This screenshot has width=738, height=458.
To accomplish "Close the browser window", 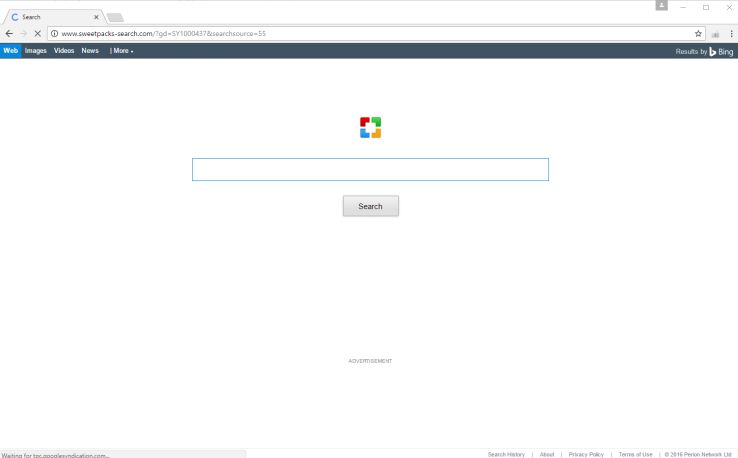I will coord(729,7).
